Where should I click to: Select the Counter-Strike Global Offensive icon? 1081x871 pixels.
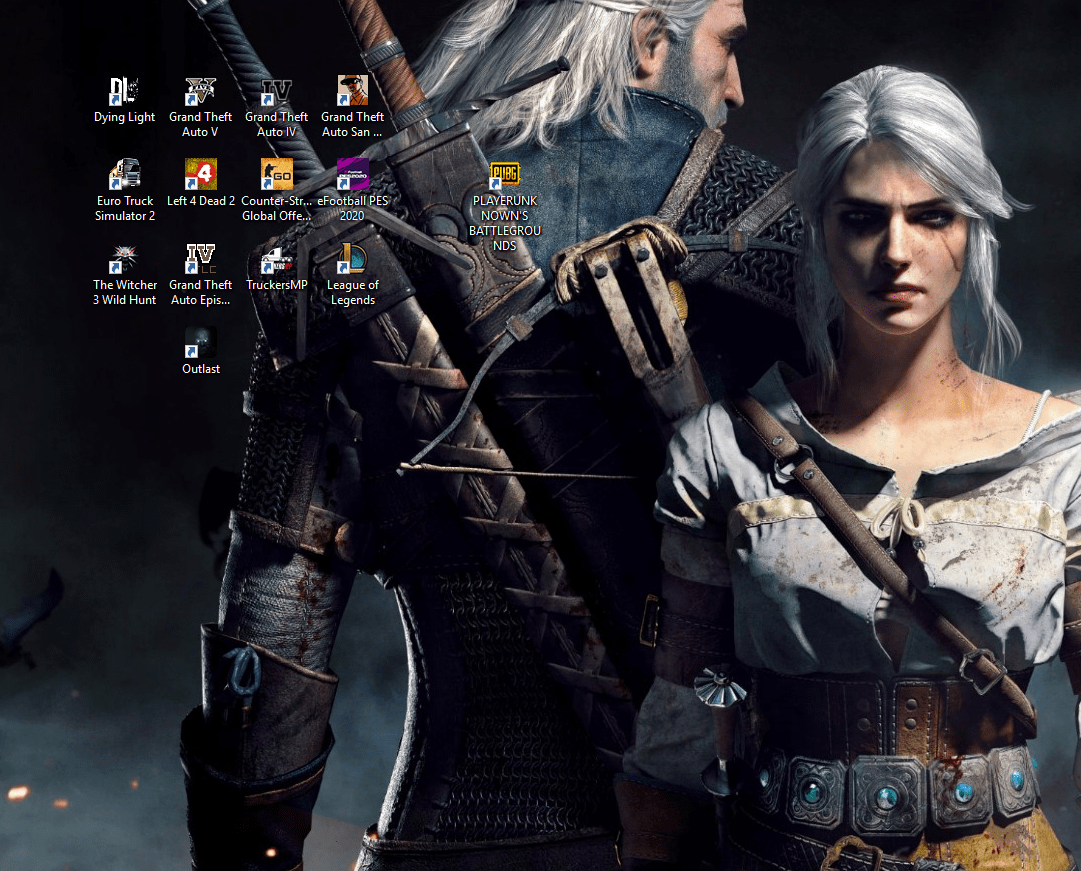click(x=276, y=174)
